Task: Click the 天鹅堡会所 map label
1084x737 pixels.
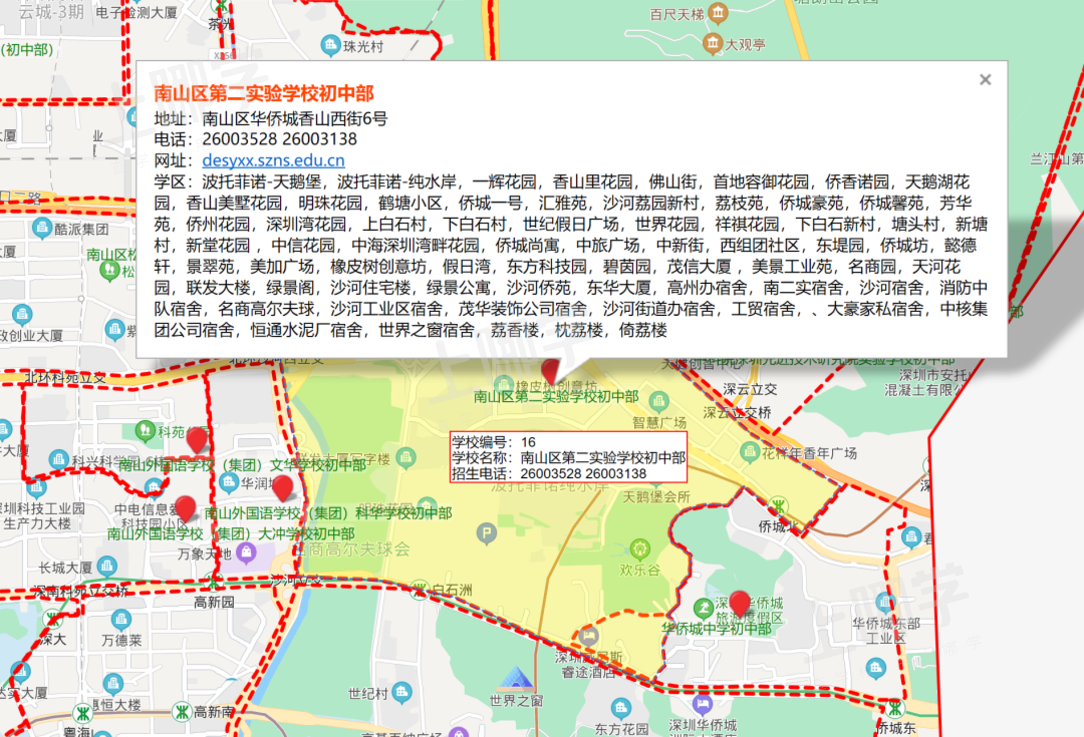Action: tap(657, 496)
